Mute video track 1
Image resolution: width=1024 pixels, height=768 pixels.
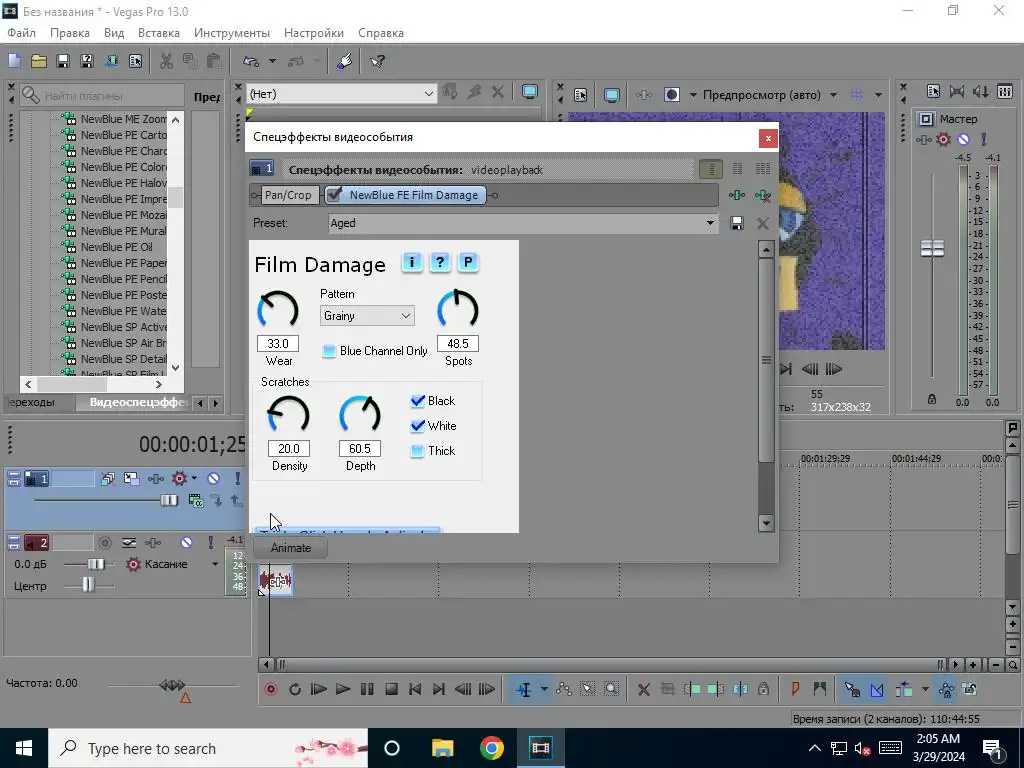(213, 479)
